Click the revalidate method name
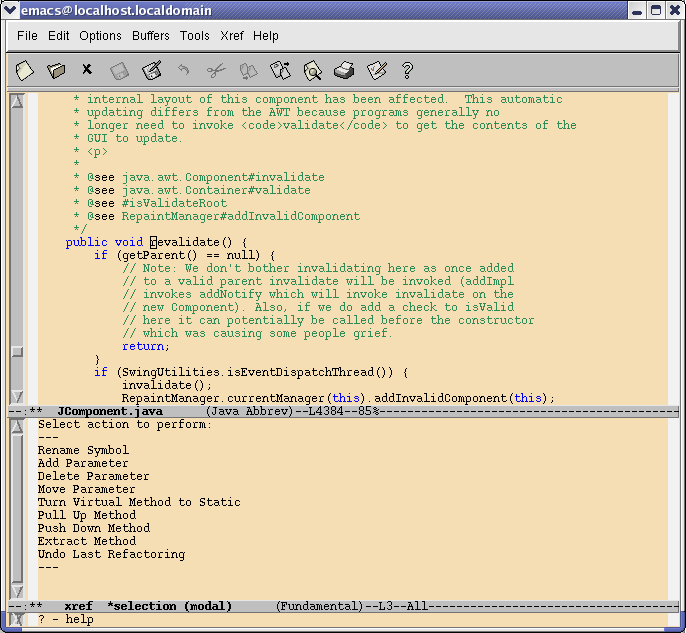The image size is (686, 633). (191, 242)
